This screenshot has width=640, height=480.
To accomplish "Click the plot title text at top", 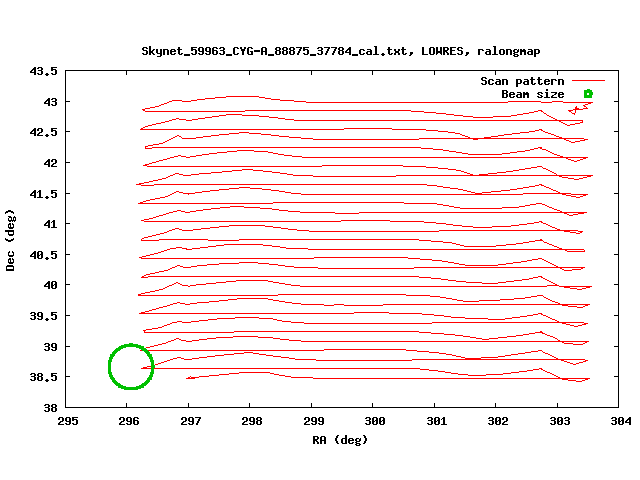I will point(340,50).
